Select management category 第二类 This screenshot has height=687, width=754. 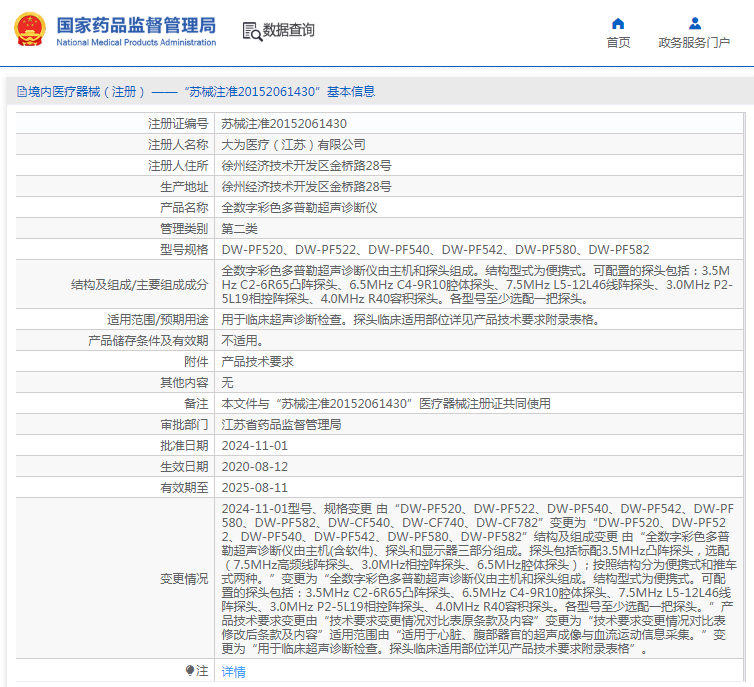[239, 229]
